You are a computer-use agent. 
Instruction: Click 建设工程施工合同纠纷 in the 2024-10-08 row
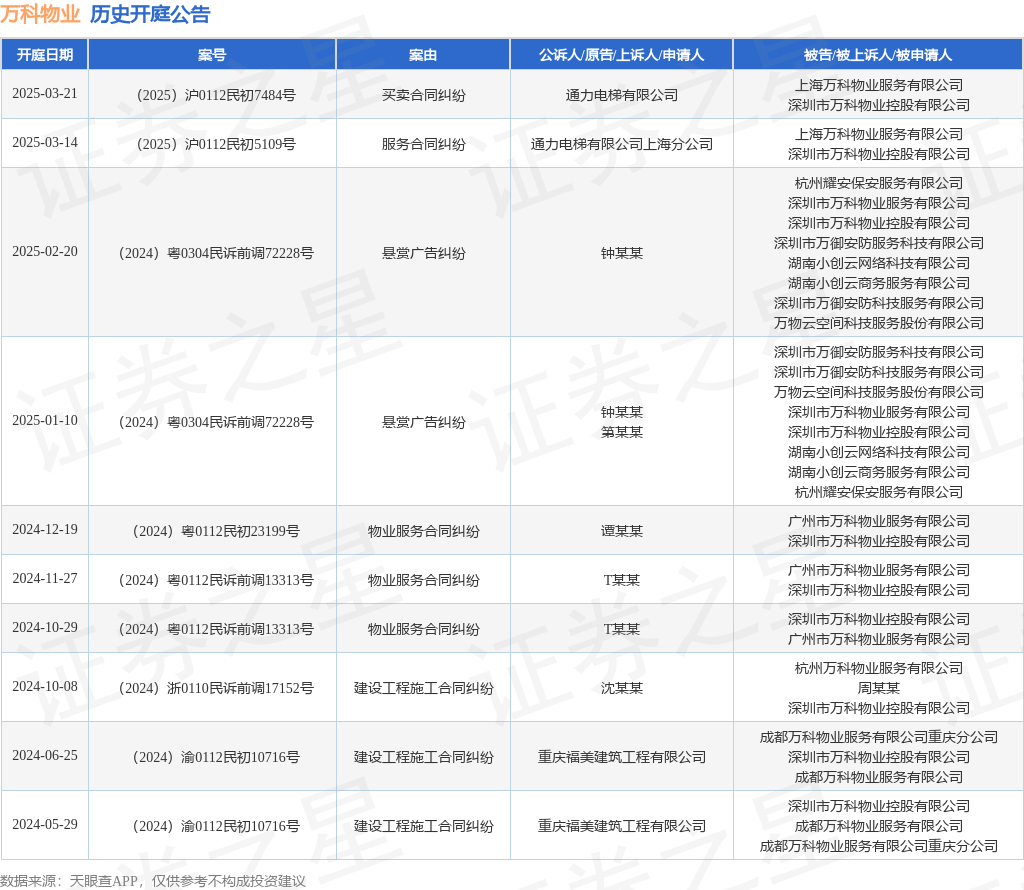pyautogui.click(x=423, y=688)
